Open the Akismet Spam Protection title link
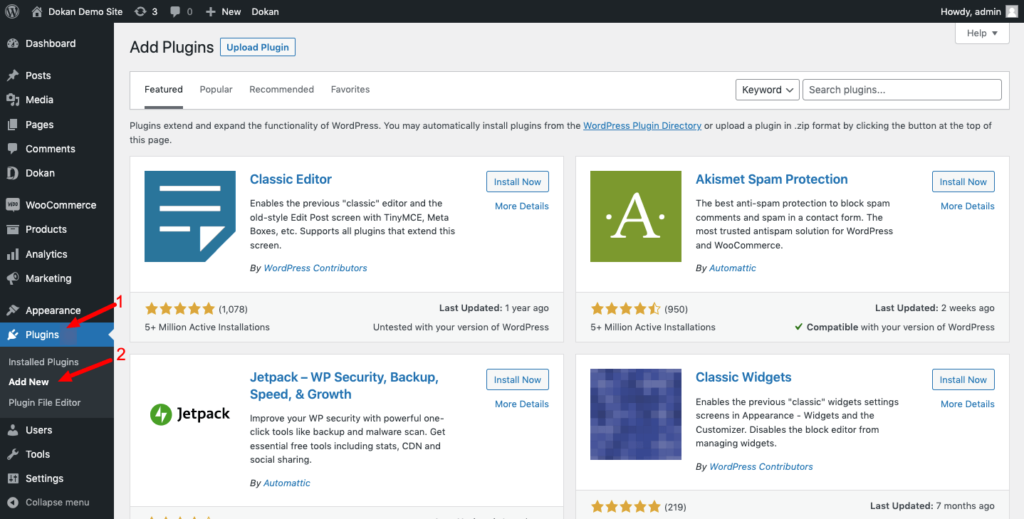The image size is (1024, 519). (771, 179)
